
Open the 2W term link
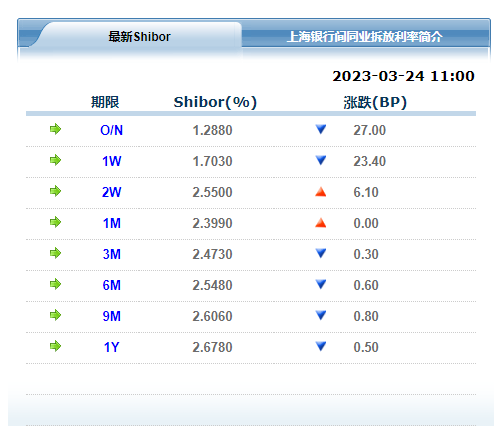pos(111,192)
